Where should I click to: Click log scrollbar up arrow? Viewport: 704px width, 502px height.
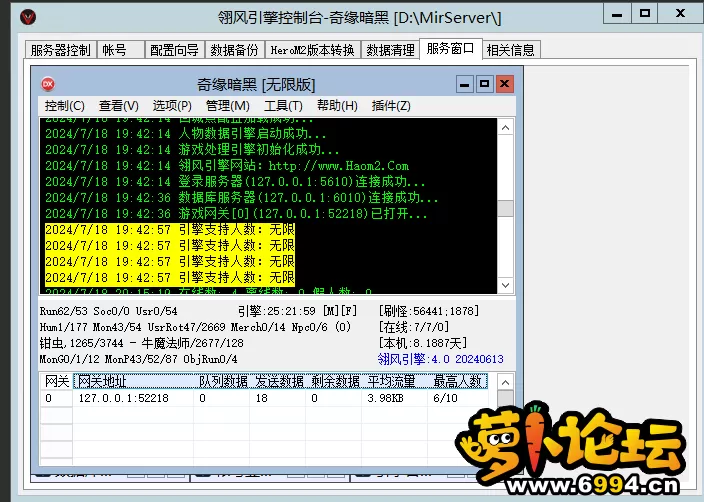point(506,128)
